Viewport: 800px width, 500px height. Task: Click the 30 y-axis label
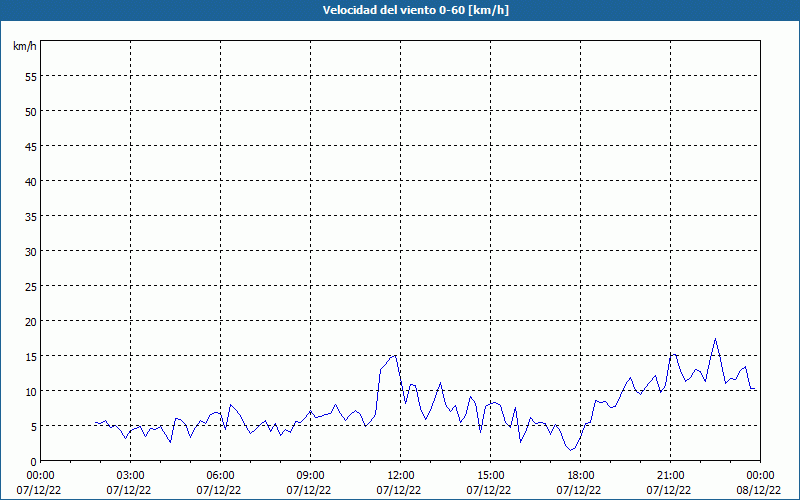pyautogui.click(x=31, y=252)
